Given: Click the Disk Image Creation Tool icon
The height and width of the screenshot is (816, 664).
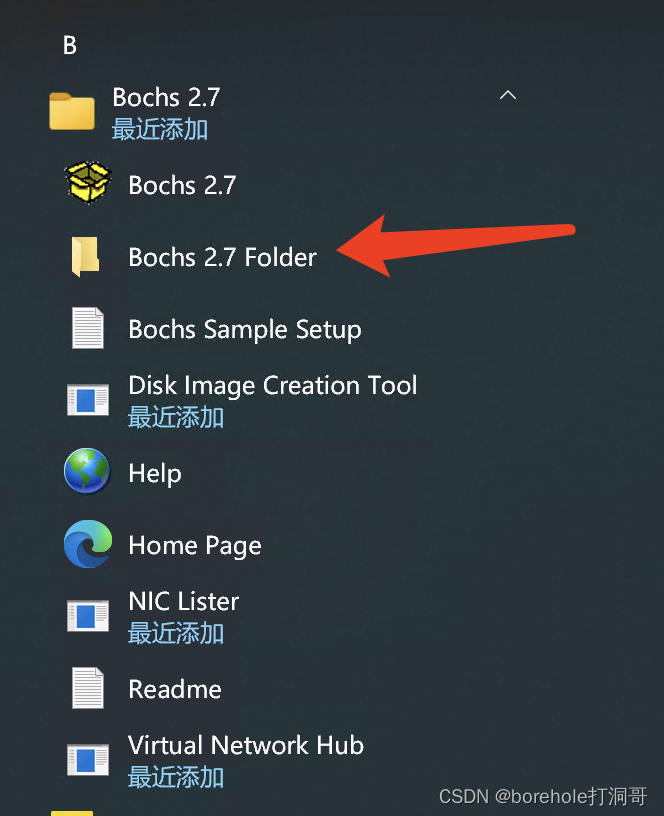Looking at the screenshot, I should [87, 399].
